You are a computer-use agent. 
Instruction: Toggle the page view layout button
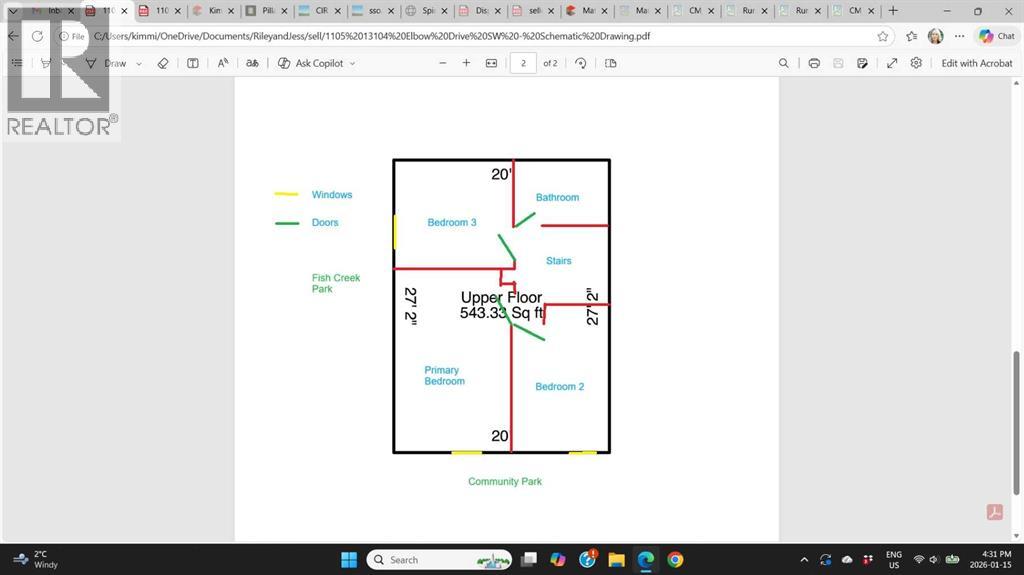tap(611, 63)
